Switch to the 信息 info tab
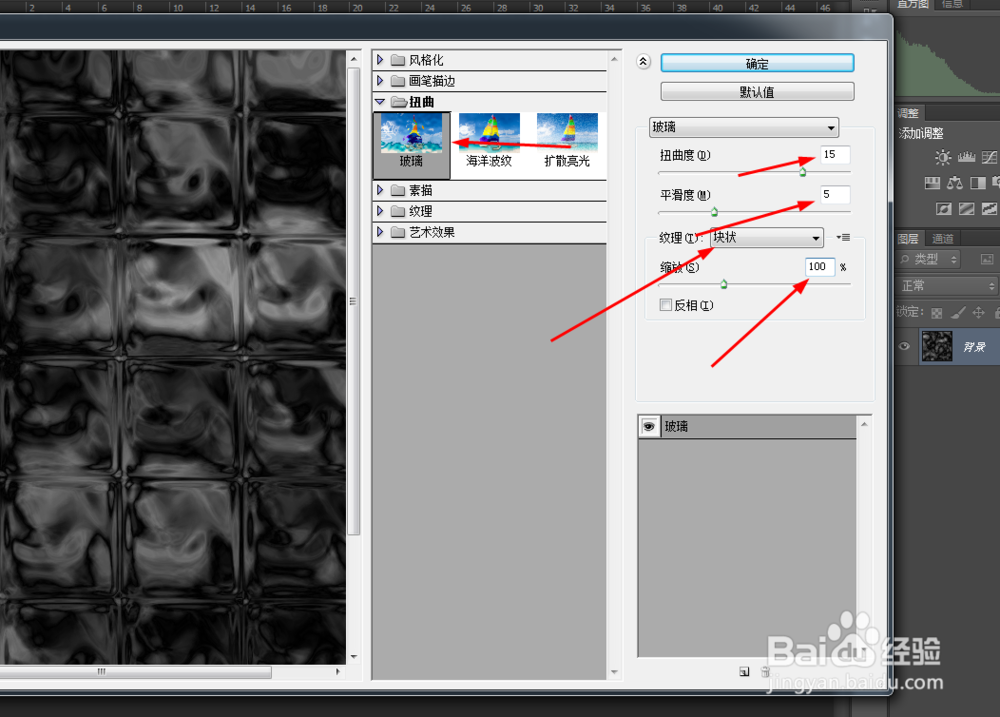The image size is (1000, 717). click(951, 4)
